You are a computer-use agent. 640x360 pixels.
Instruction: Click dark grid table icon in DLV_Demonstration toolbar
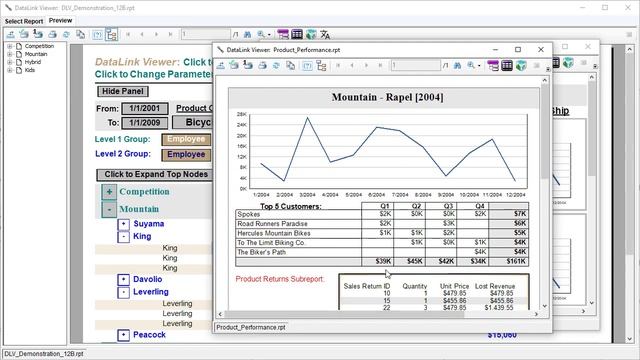point(297,34)
